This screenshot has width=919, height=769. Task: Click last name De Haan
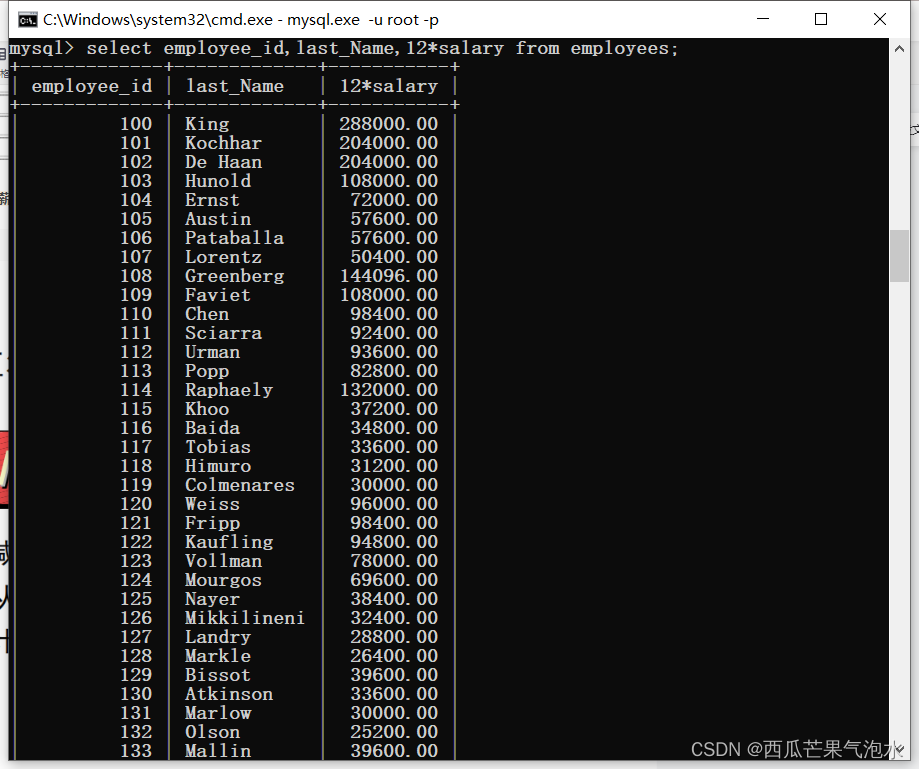tap(223, 162)
